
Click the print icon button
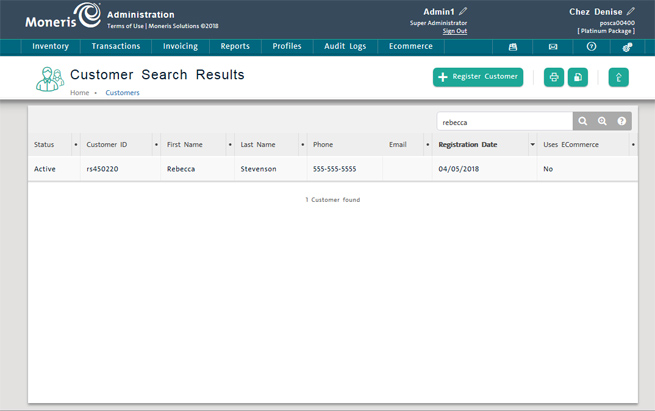pyautogui.click(x=554, y=77)
